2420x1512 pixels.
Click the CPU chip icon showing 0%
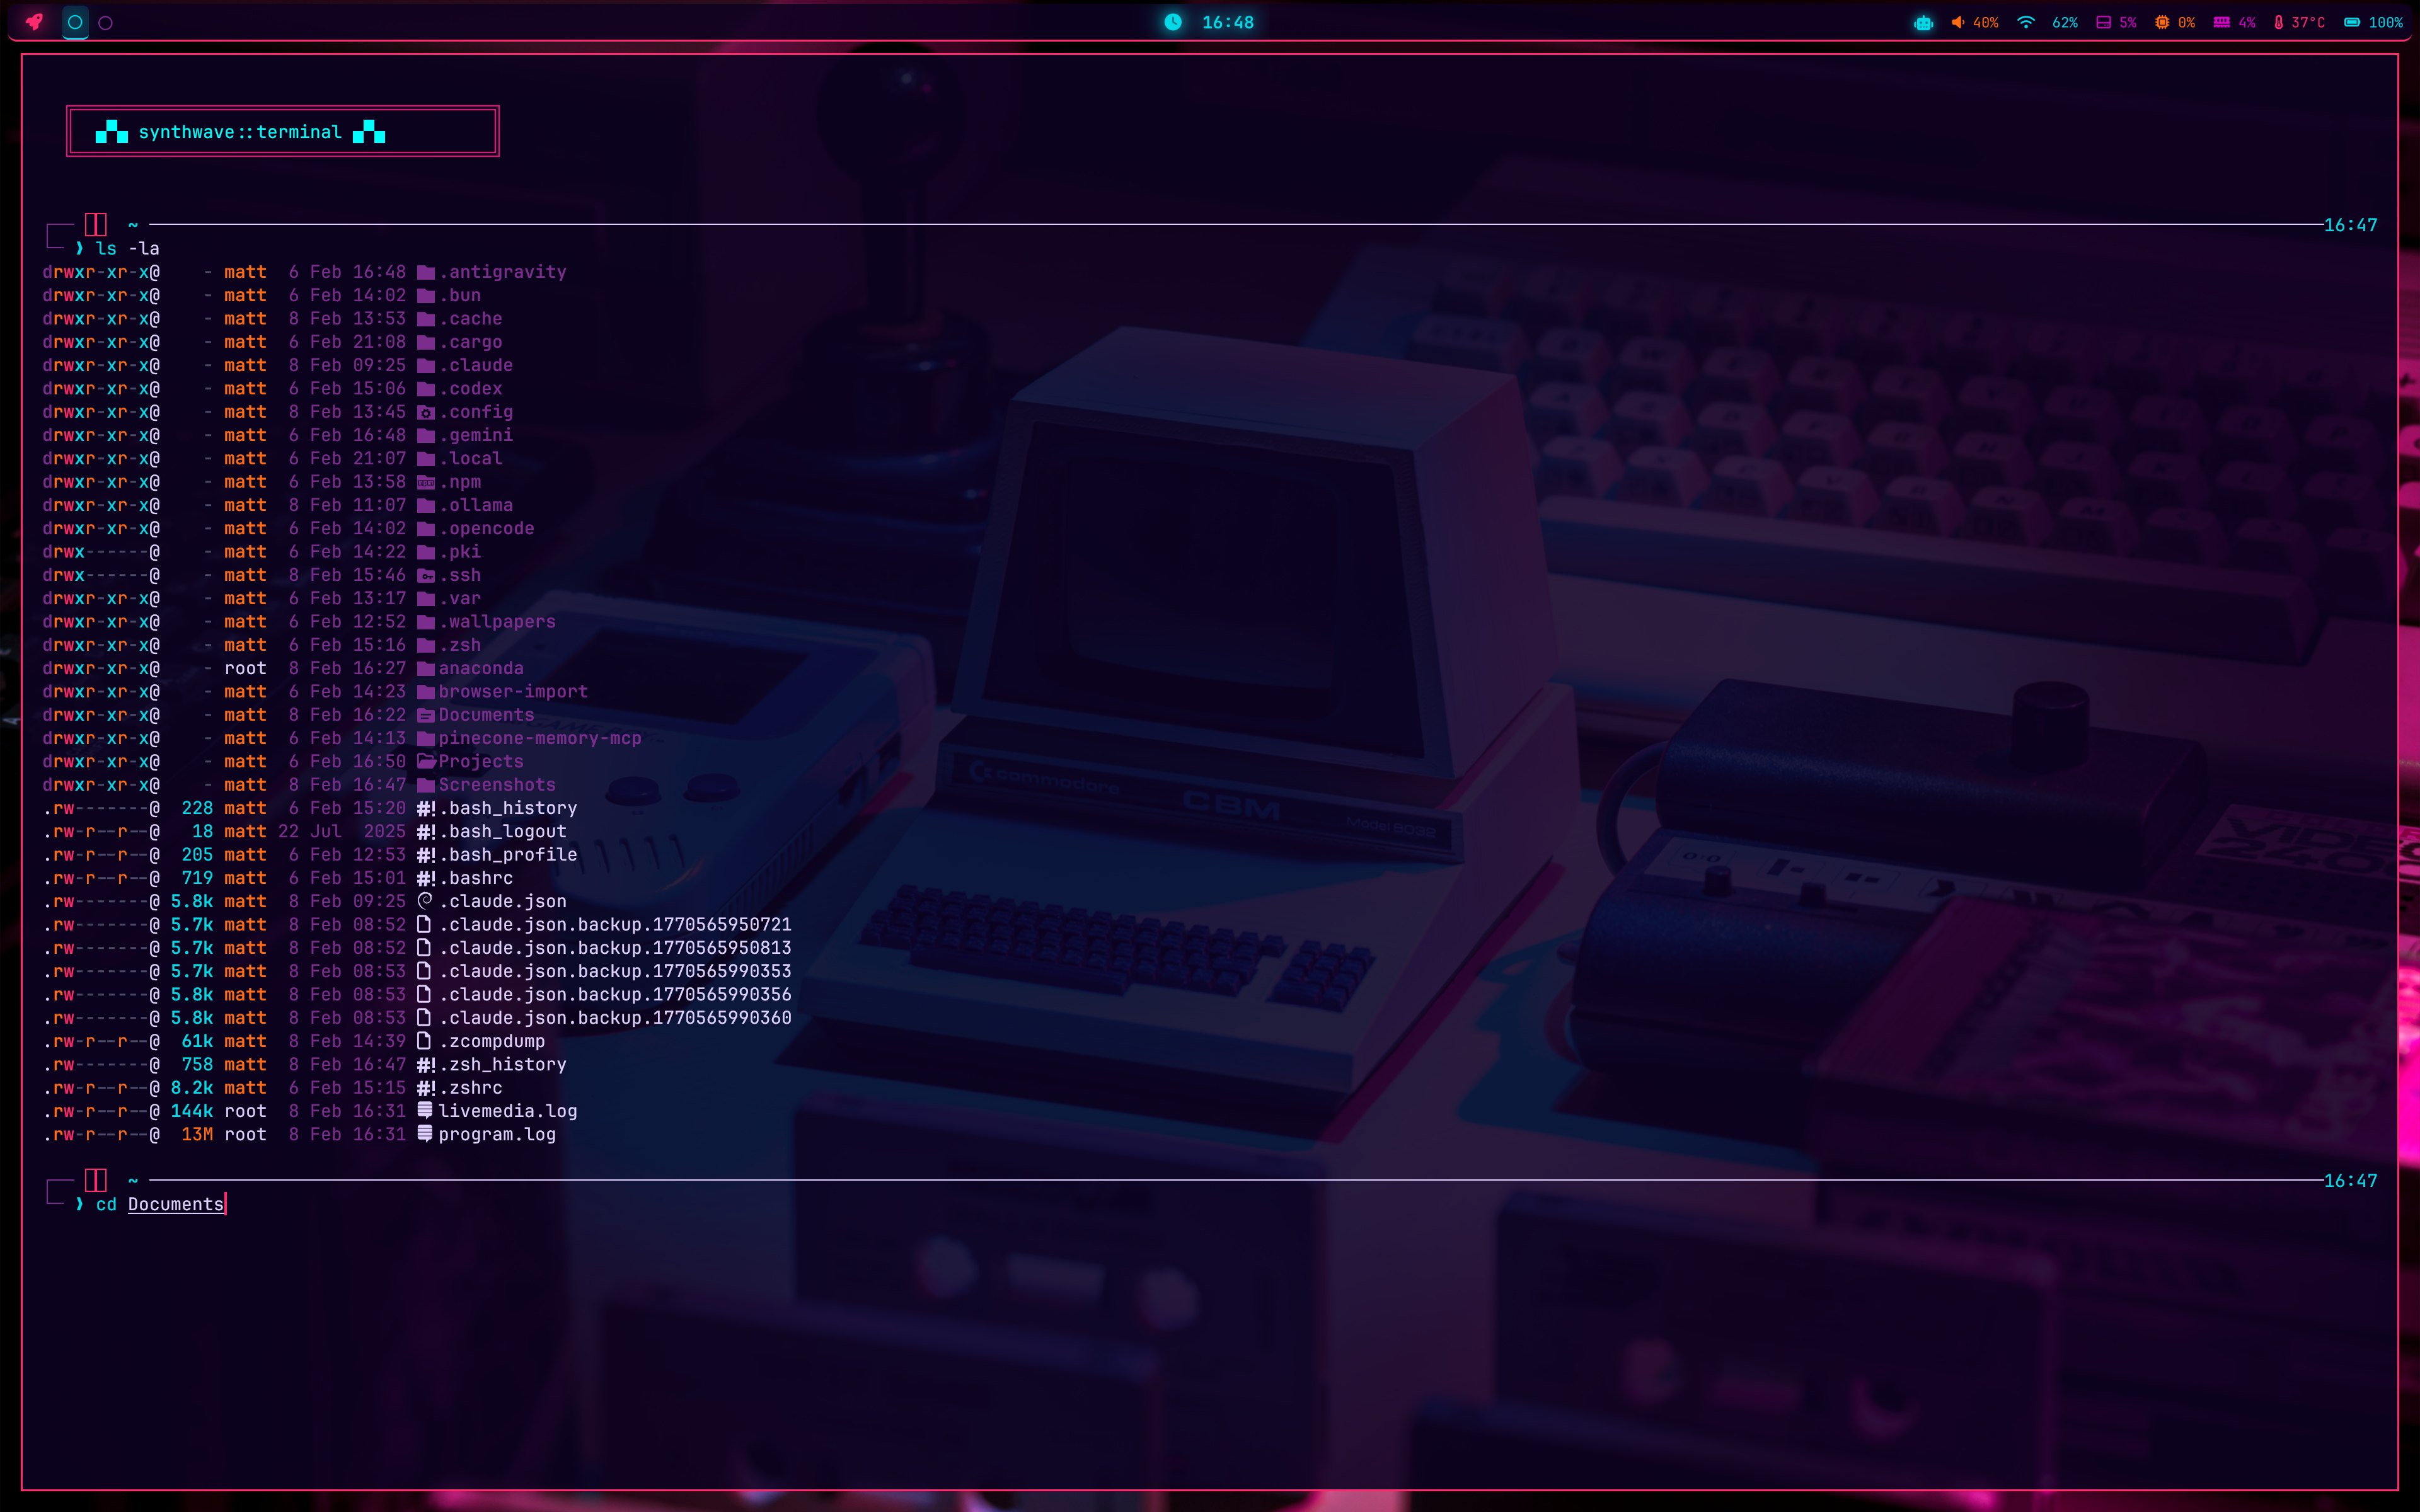pyautogui.click(x=2162, y=23)
